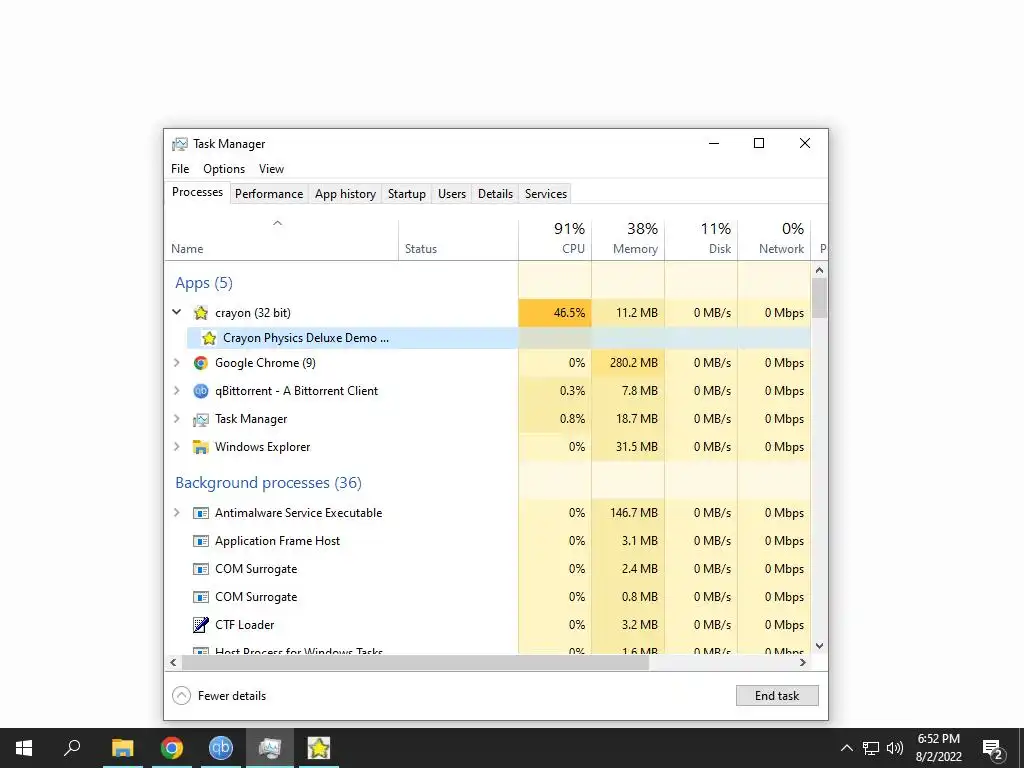Expand the Windows Explorer process group

pos(176,447)
